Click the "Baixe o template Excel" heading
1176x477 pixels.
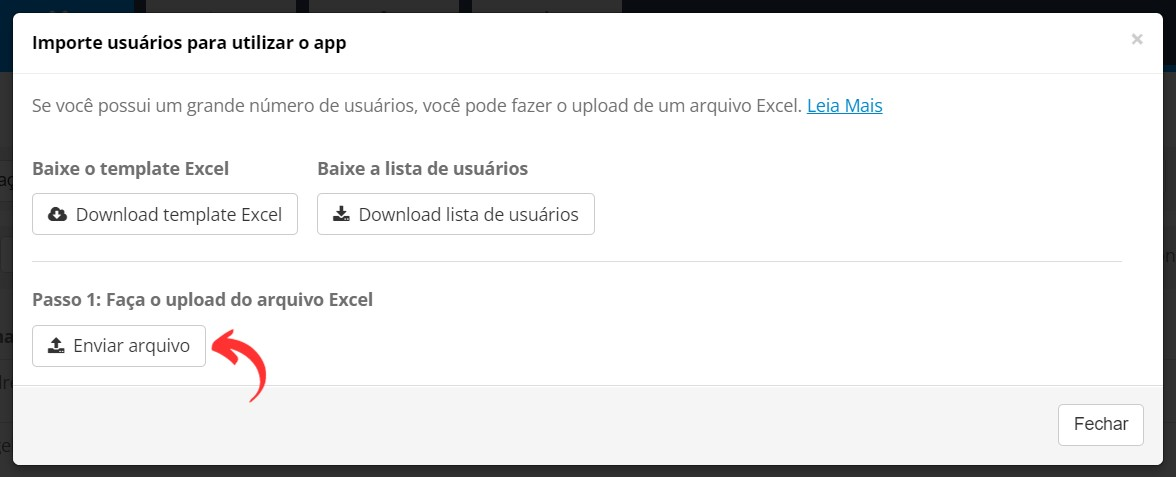click(x=130, y=170)
